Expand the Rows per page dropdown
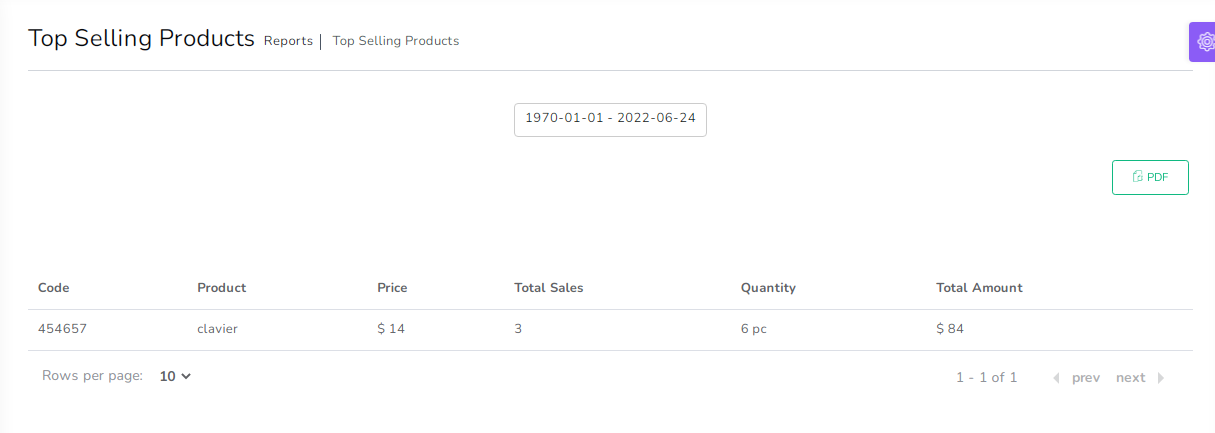This screenshot has width=1215, height=433. 175,377
